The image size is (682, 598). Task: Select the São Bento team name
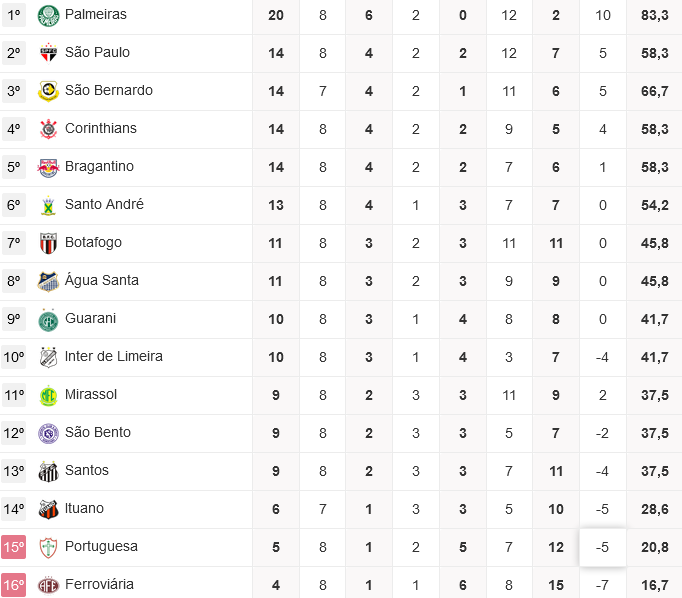(x=98, y=432)
